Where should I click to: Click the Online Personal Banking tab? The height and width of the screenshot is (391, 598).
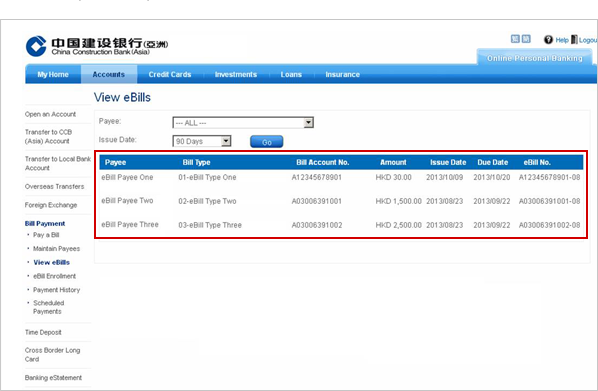(x=535, y=58)
